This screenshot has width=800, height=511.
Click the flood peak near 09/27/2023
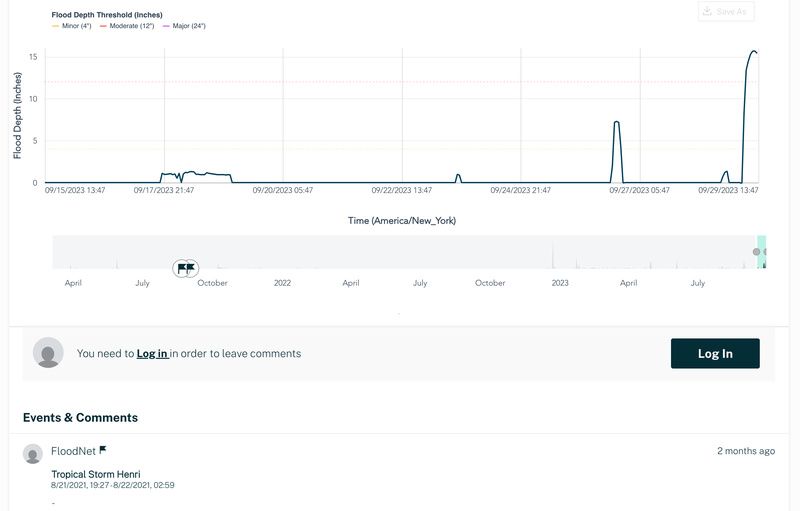coord(617,122)
